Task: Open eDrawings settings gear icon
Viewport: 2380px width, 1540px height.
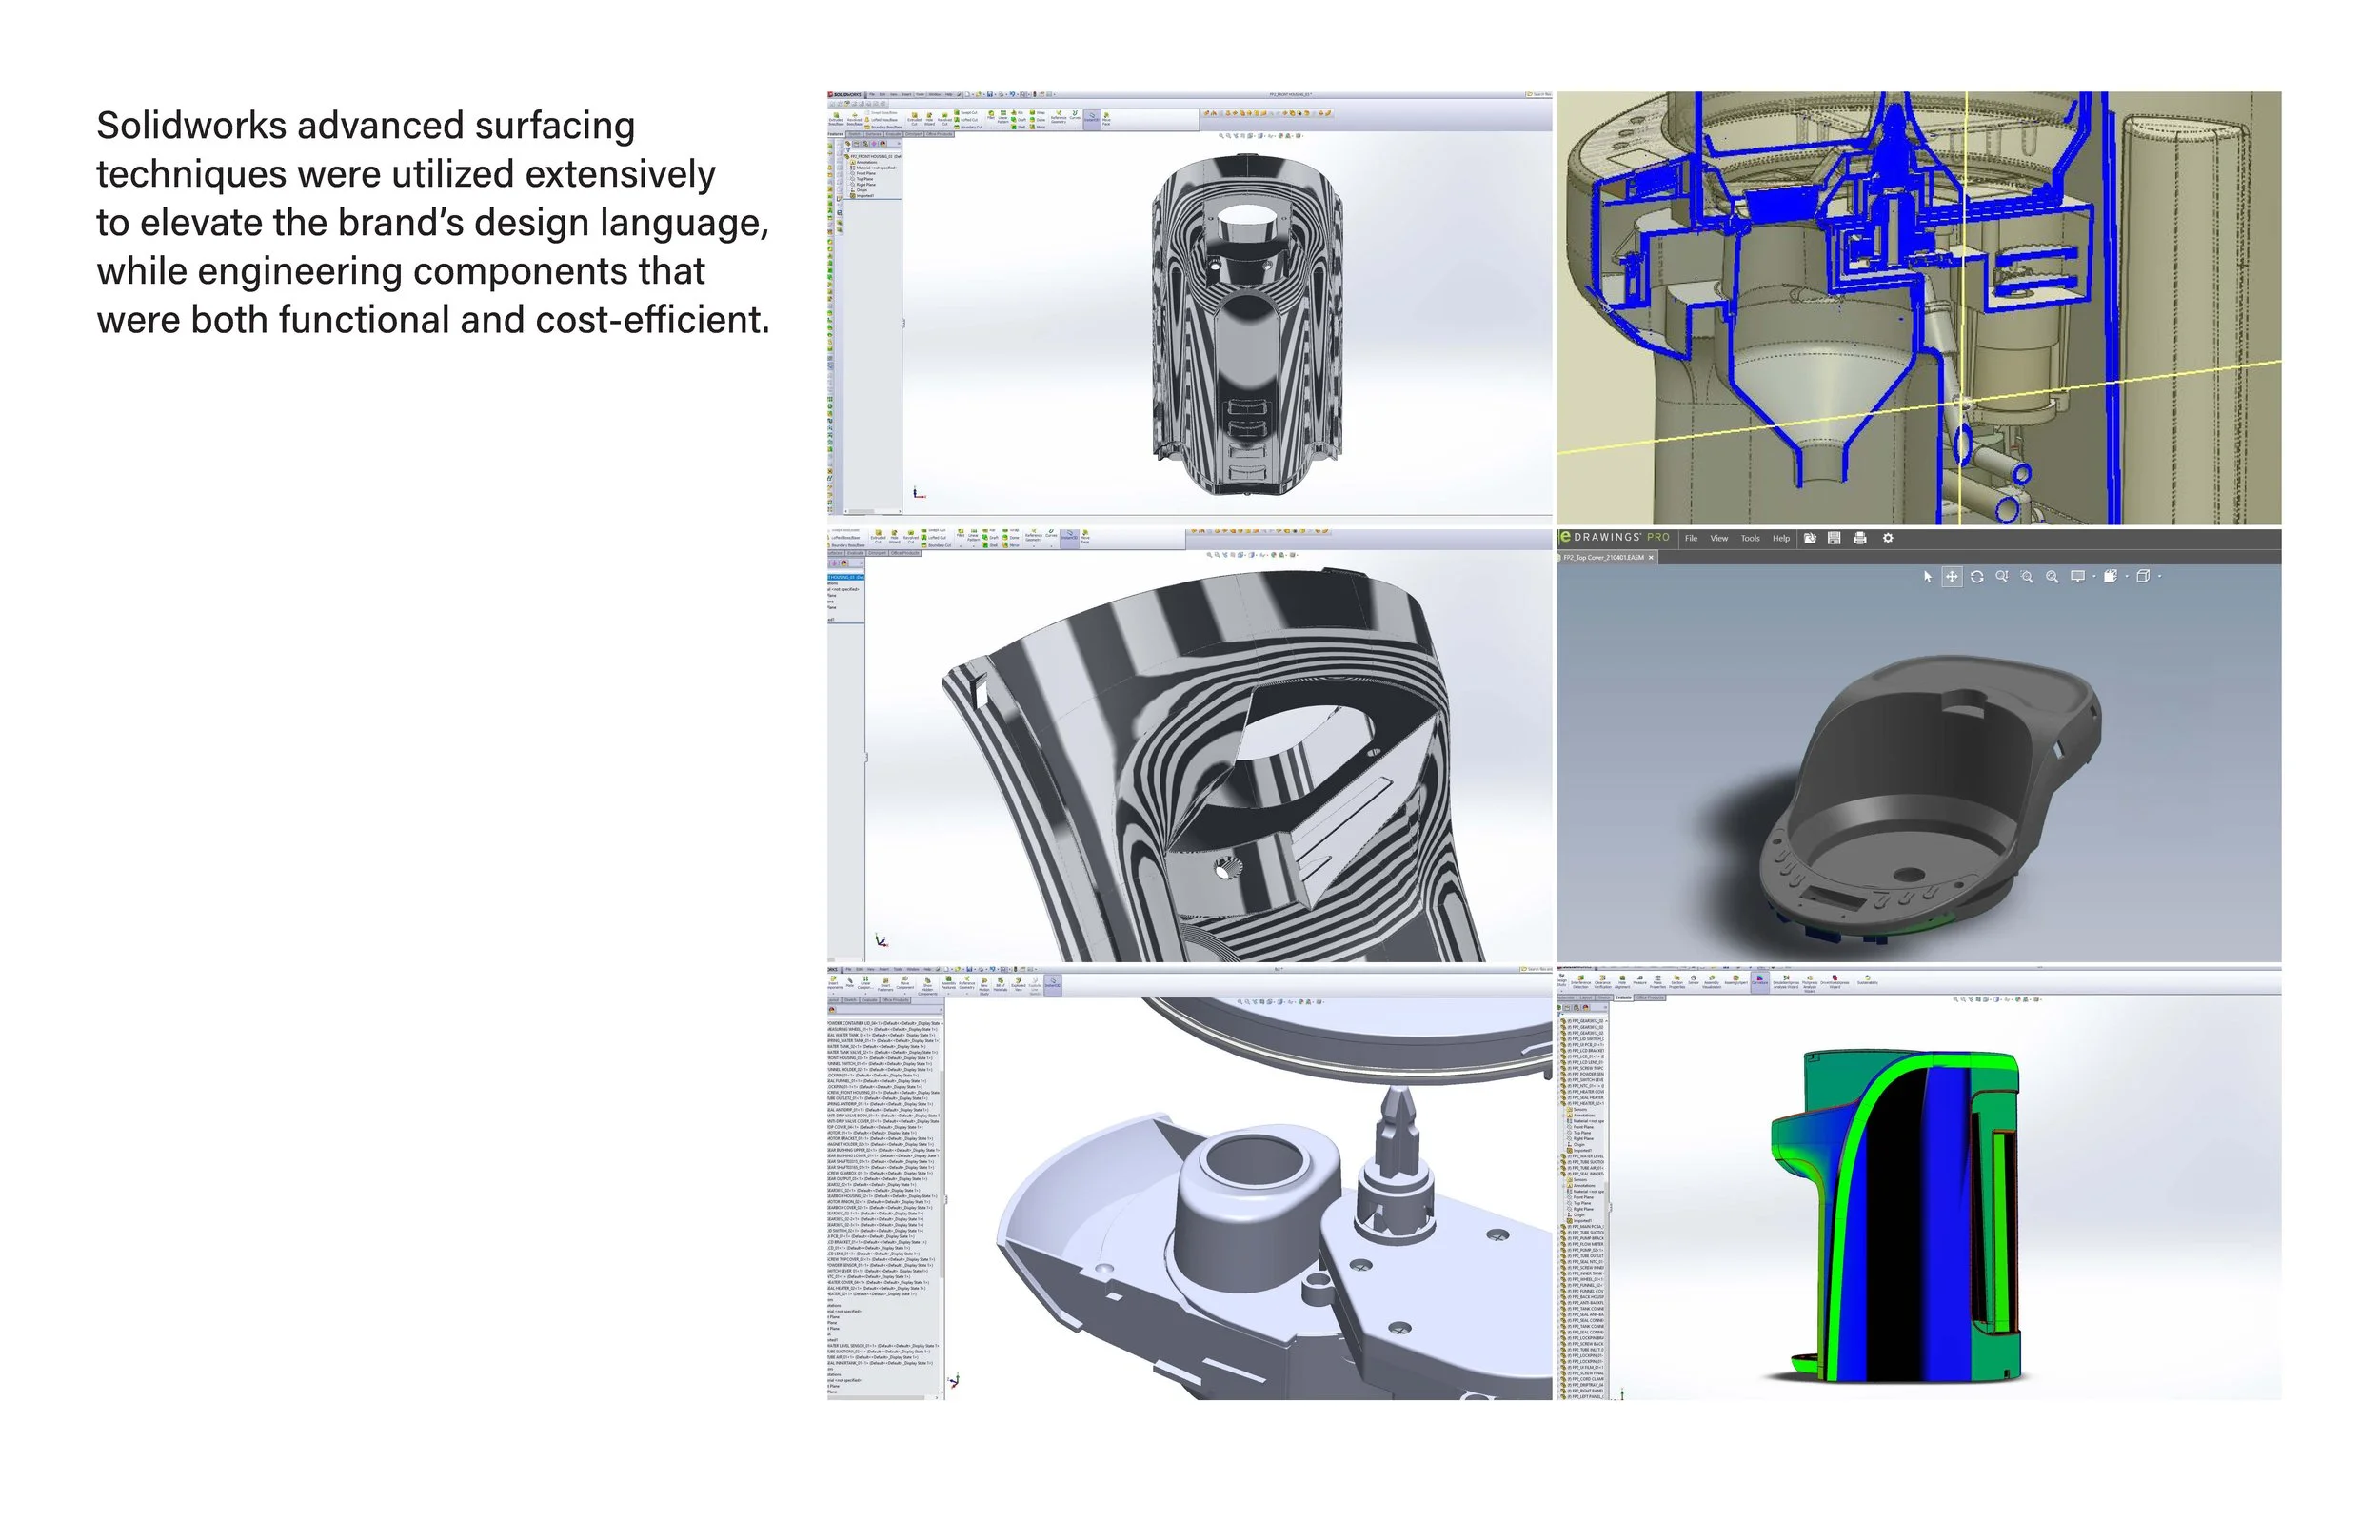Action: pyautogui.click(x=1888, y=538)
